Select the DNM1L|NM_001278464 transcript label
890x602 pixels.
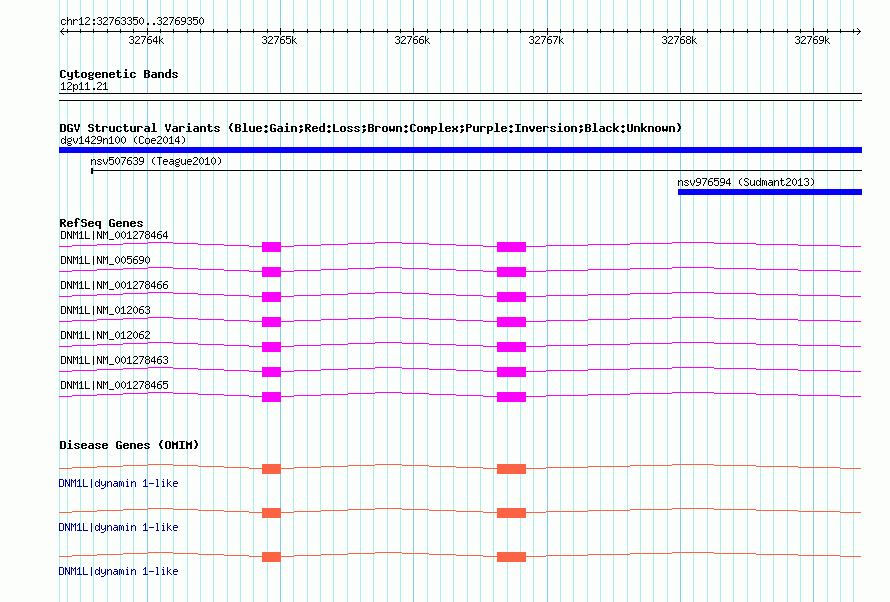114,235
